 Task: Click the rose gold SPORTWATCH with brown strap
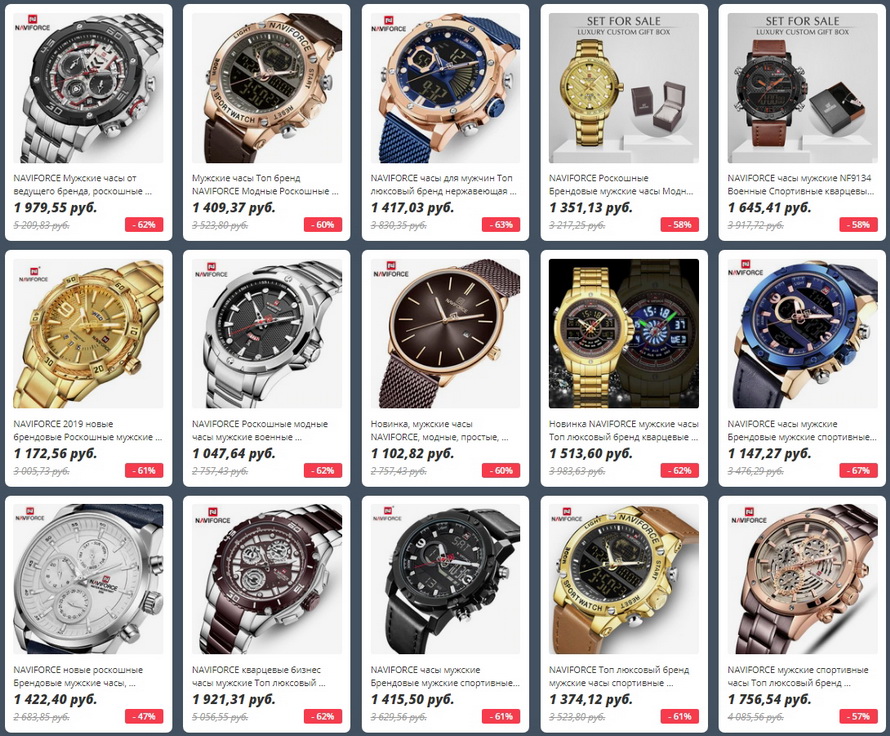coord(267,88)
